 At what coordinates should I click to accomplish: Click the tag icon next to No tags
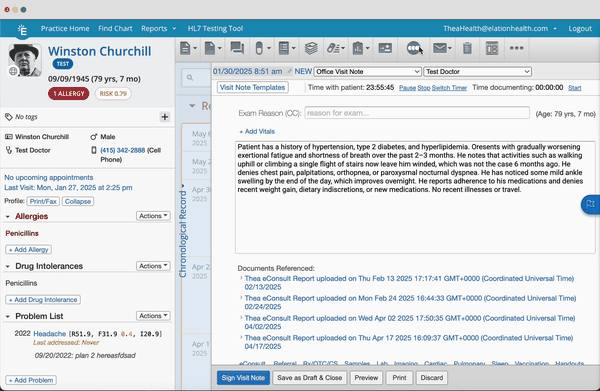point(8,117)
